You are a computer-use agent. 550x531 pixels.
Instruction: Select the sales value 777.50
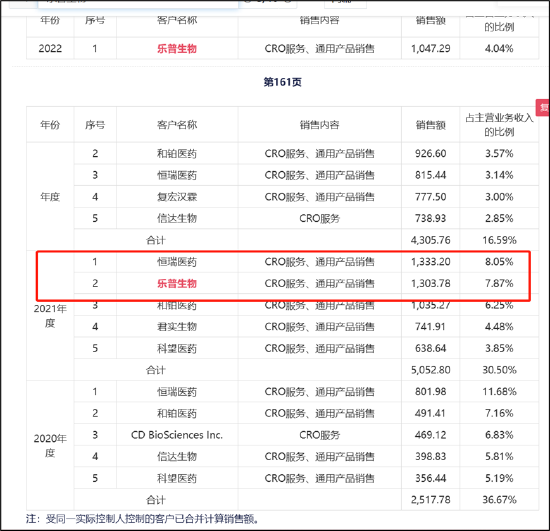pos(431,197)
